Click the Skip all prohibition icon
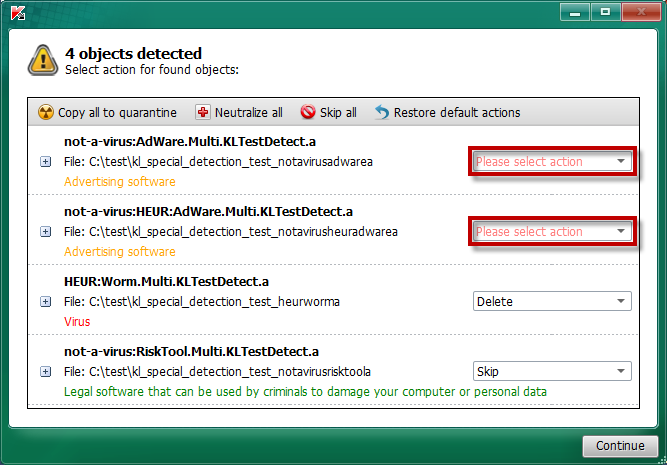 point(308,112)
